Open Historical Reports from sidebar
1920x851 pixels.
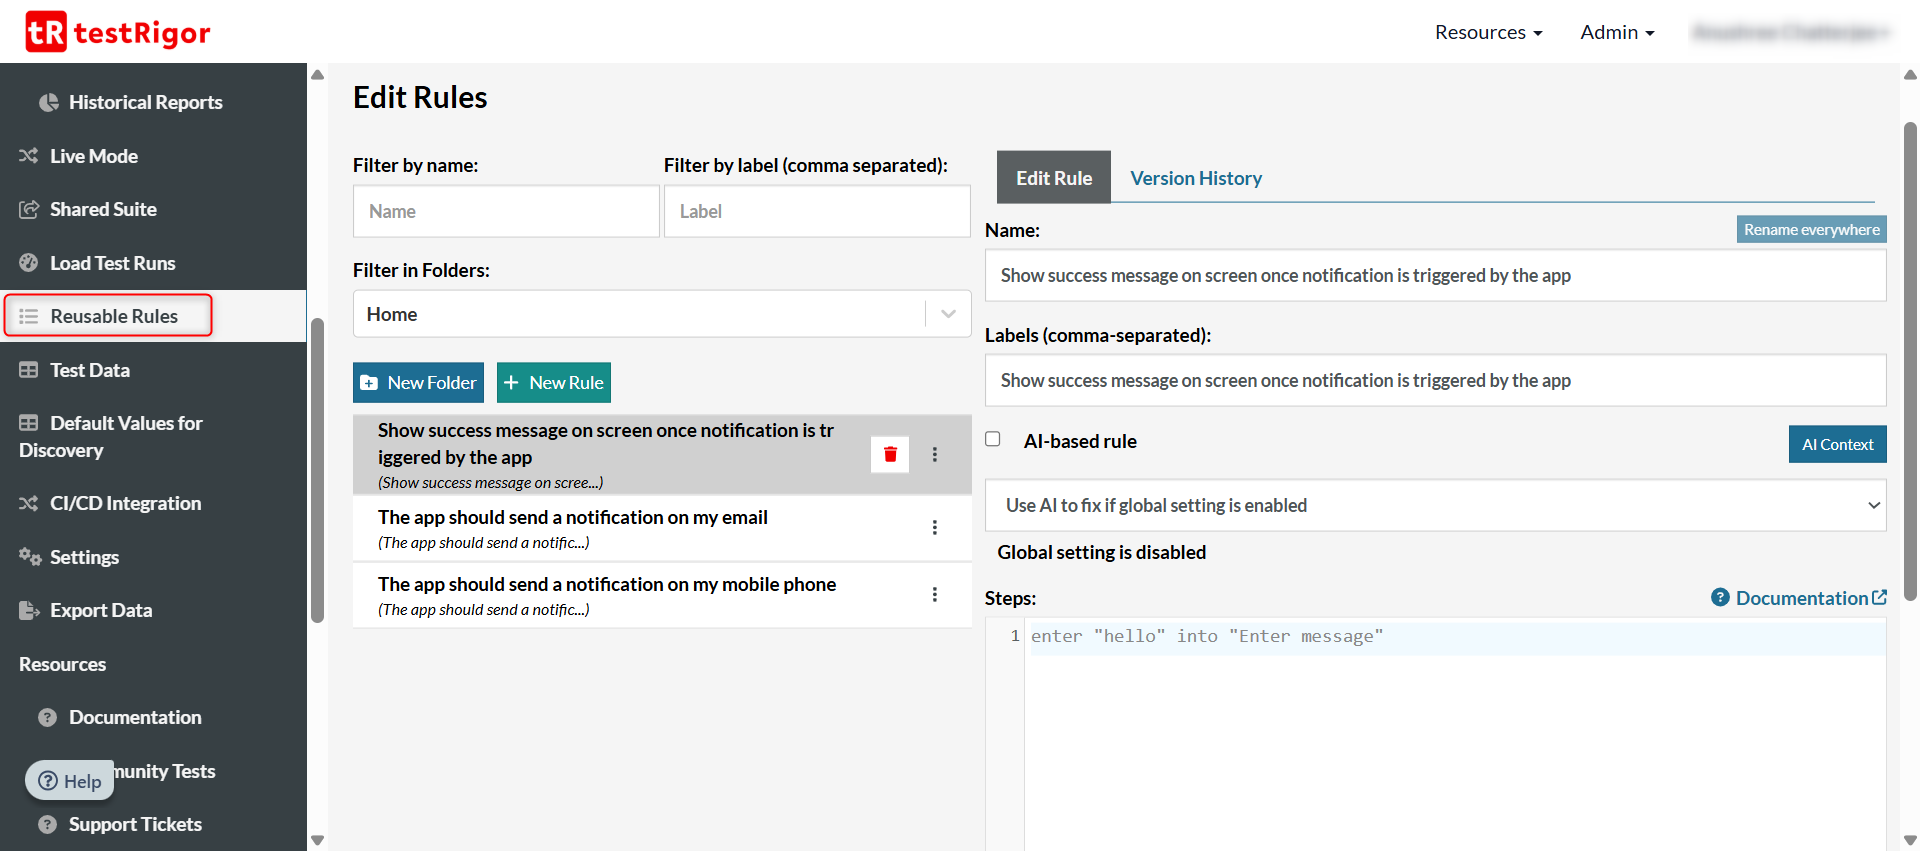(x=145, y=103)
